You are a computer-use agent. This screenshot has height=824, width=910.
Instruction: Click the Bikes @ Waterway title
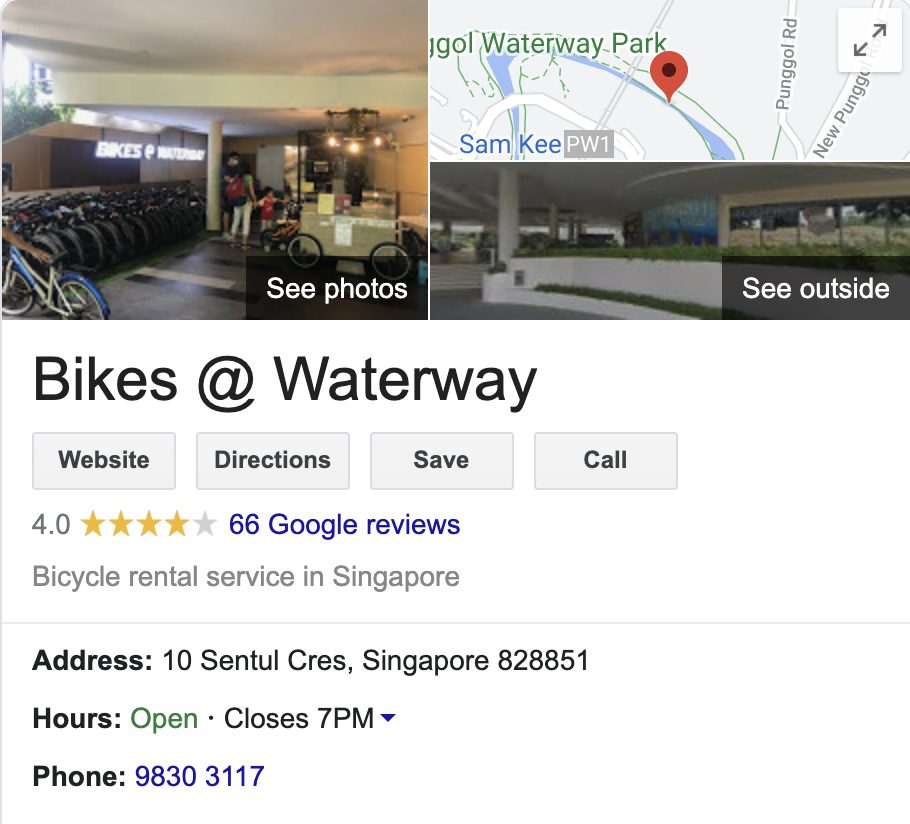click(285, 380)
